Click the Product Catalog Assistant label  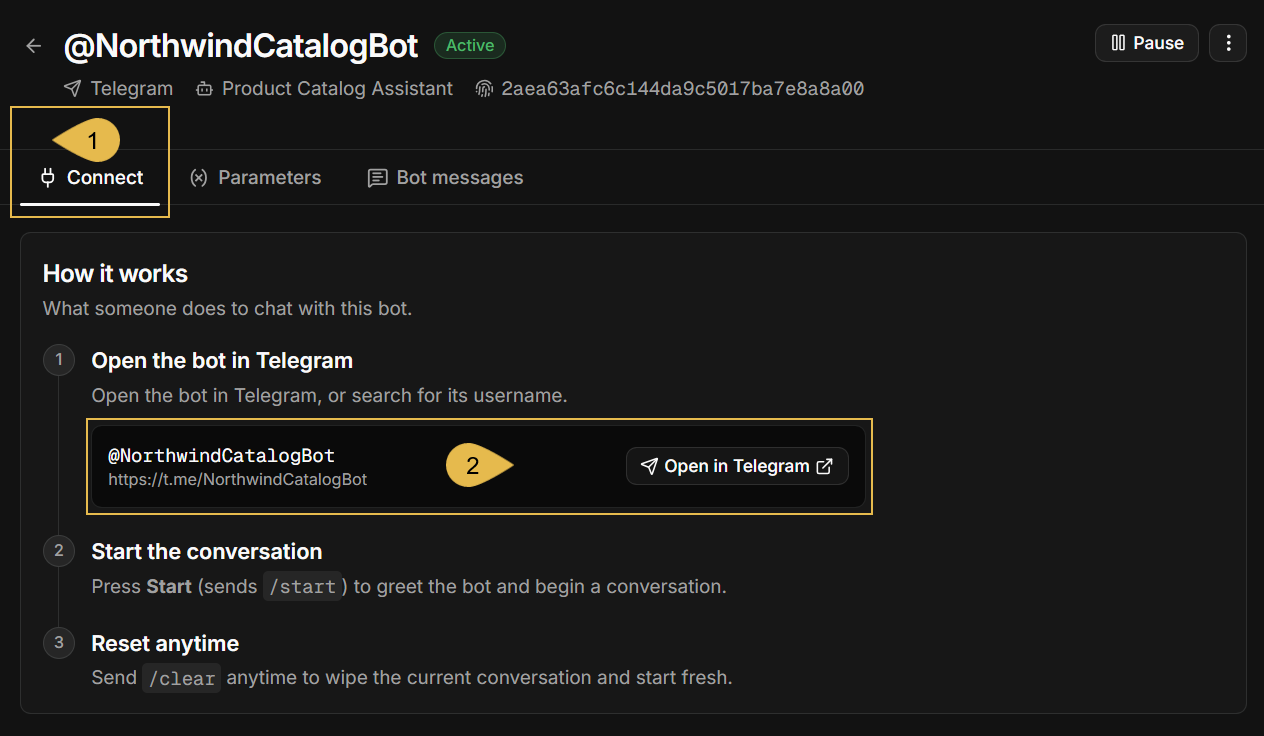(337, 89)
